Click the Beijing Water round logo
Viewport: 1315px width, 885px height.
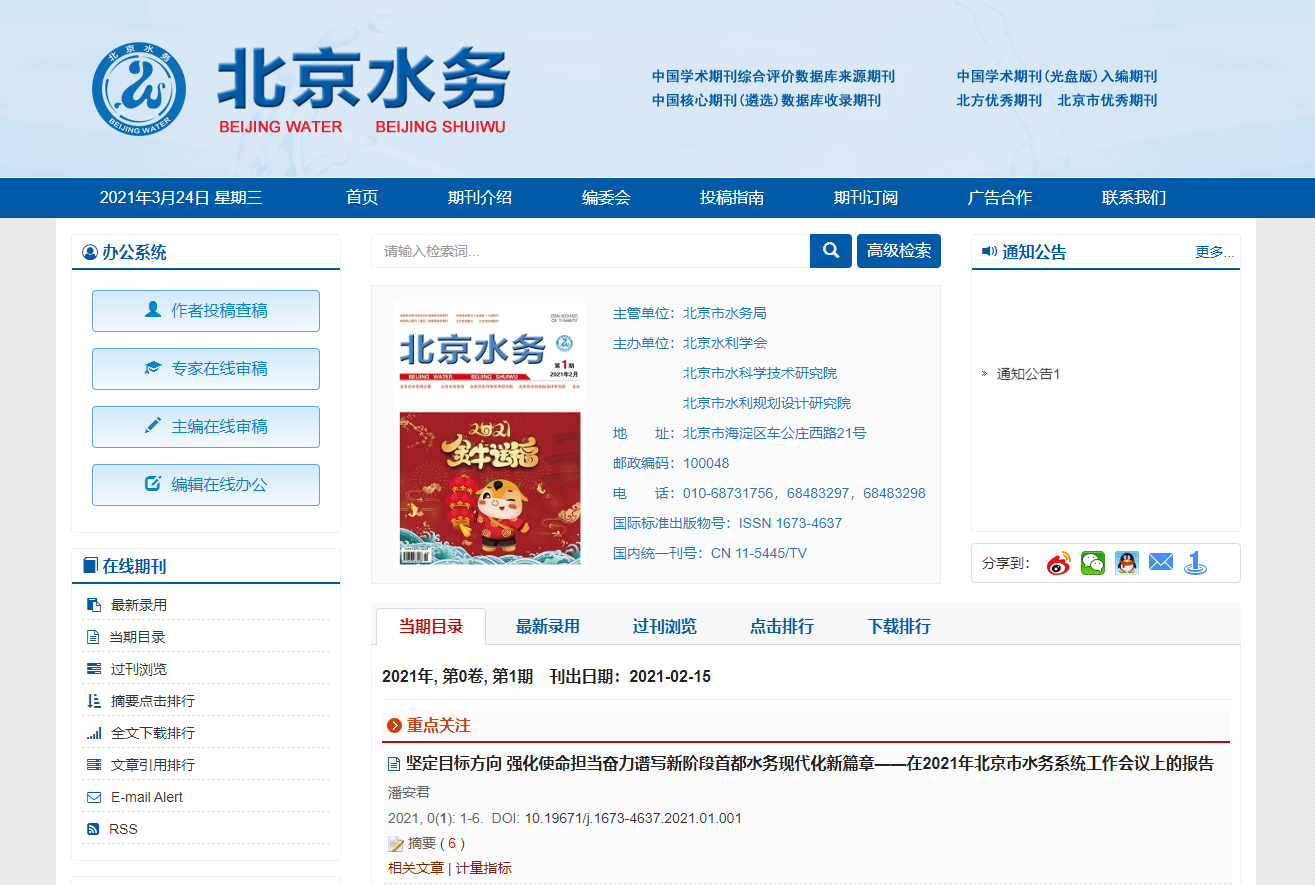point(139,89)
